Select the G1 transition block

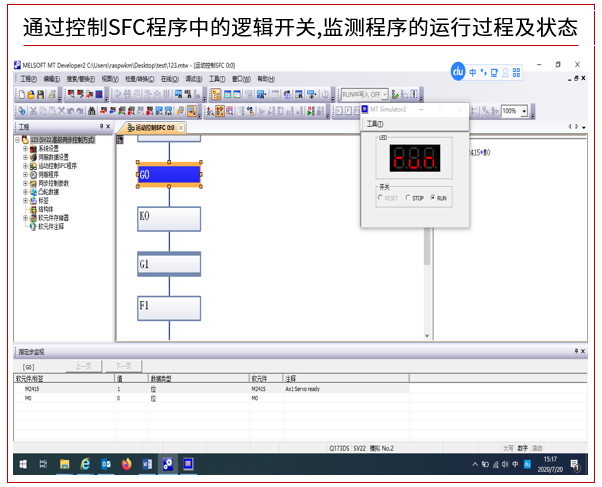click(169, 264)
